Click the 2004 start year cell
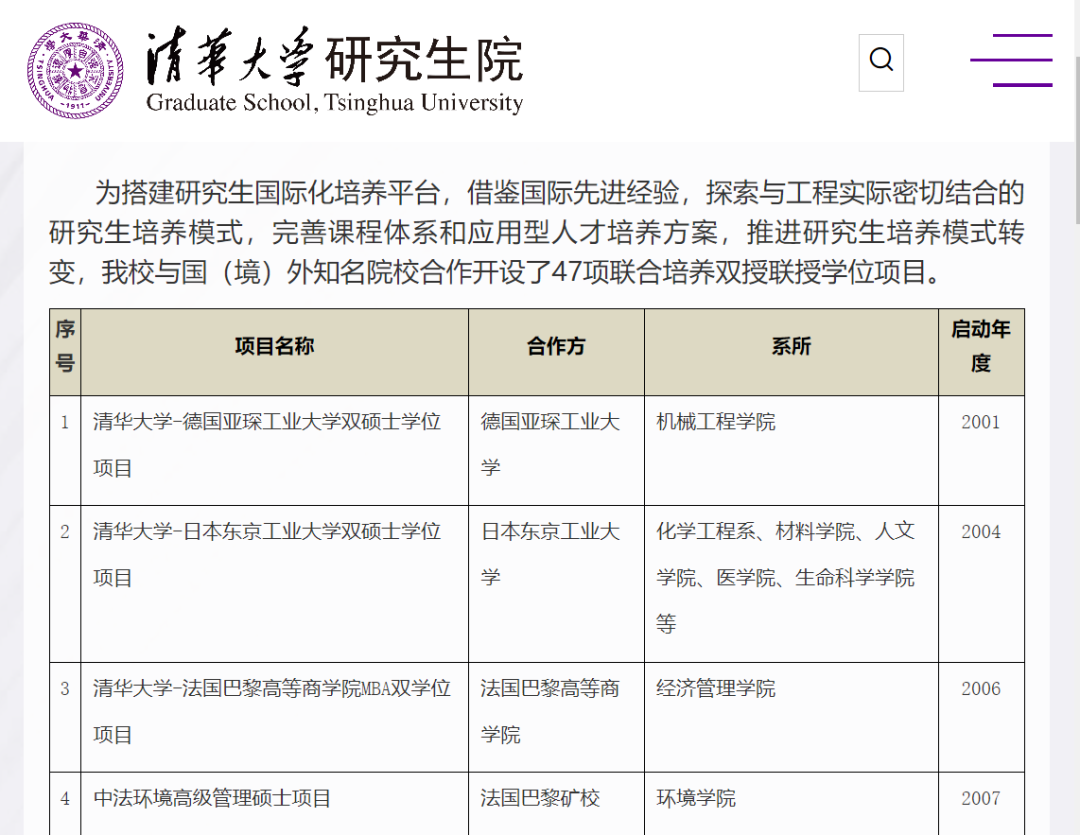 click(x=982, y=584)
